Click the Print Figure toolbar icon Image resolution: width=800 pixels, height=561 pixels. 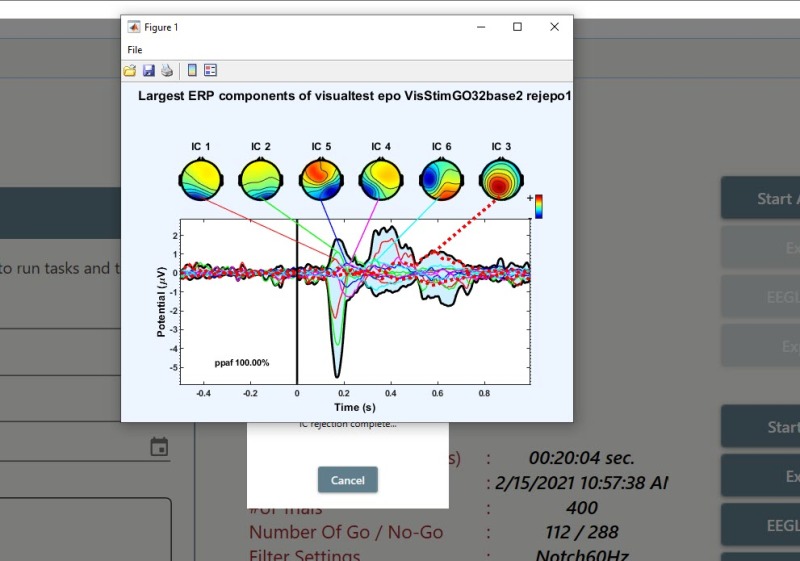click(167, 71)
